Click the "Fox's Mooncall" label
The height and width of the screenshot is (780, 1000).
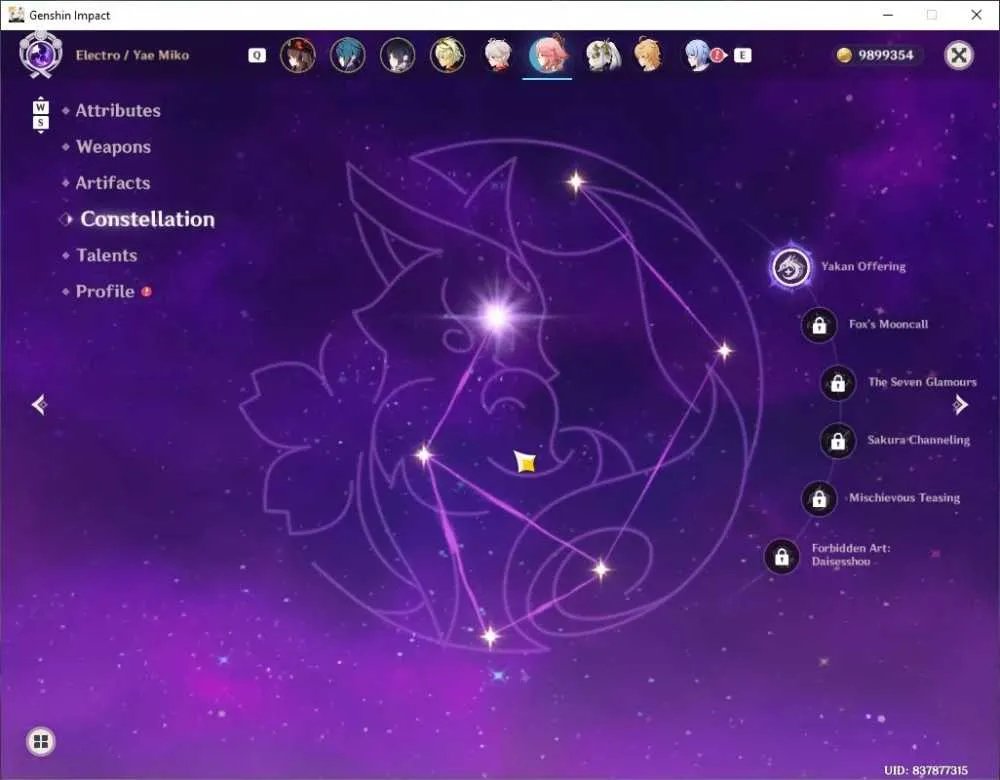[x=888, y=324]
